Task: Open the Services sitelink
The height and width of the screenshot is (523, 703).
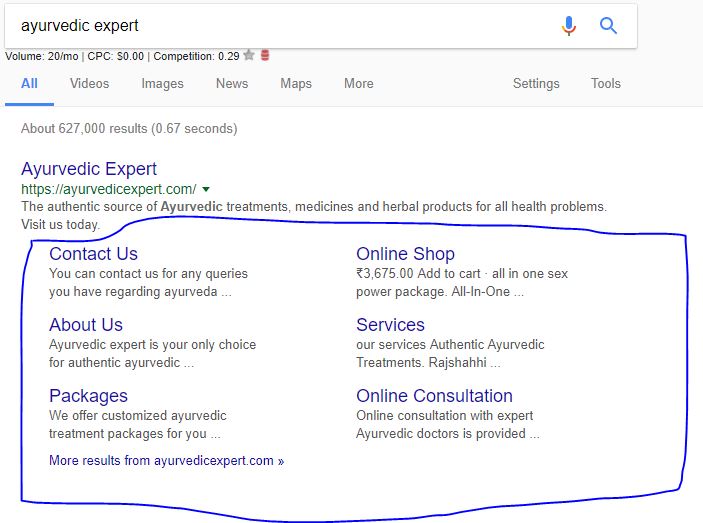Action: pyautogui.click(x=390, y=324)
